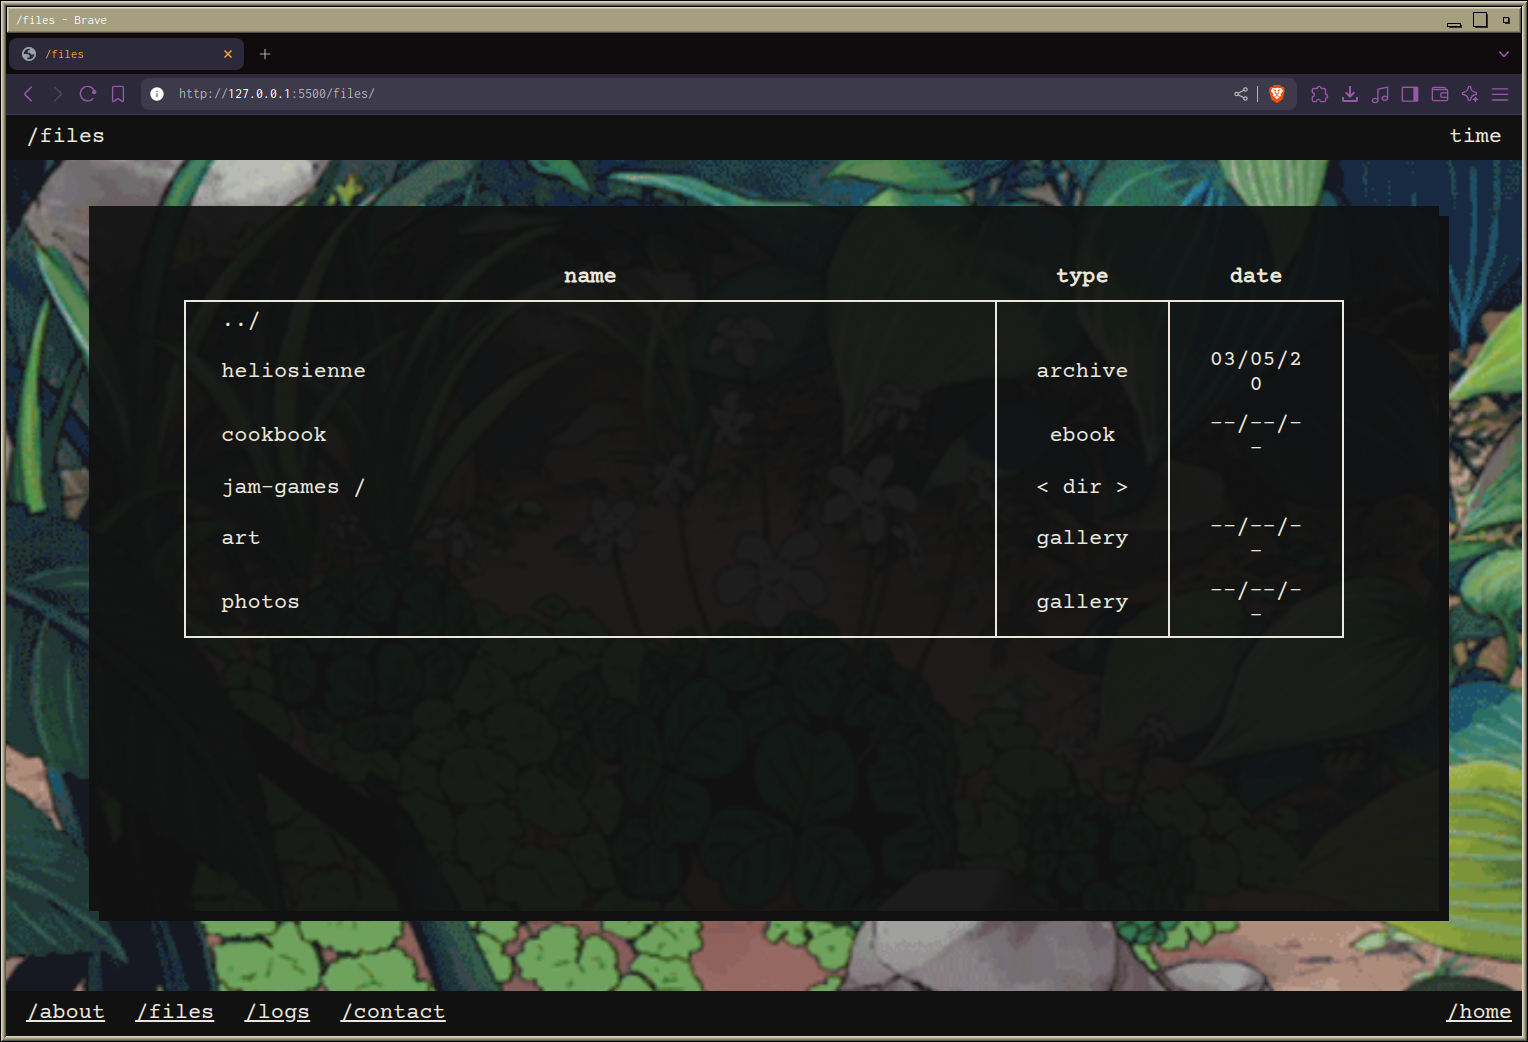This screenshot has height=1042, width=1528.
Task: Open the Brave Playlist music note icon
Action: click(x=1380, y=94)
